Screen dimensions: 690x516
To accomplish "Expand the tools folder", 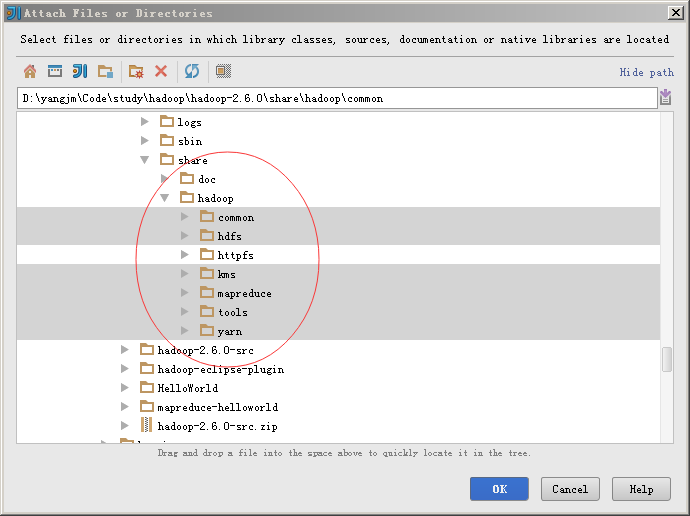I will pyautogui.click(x=185, y=311).
